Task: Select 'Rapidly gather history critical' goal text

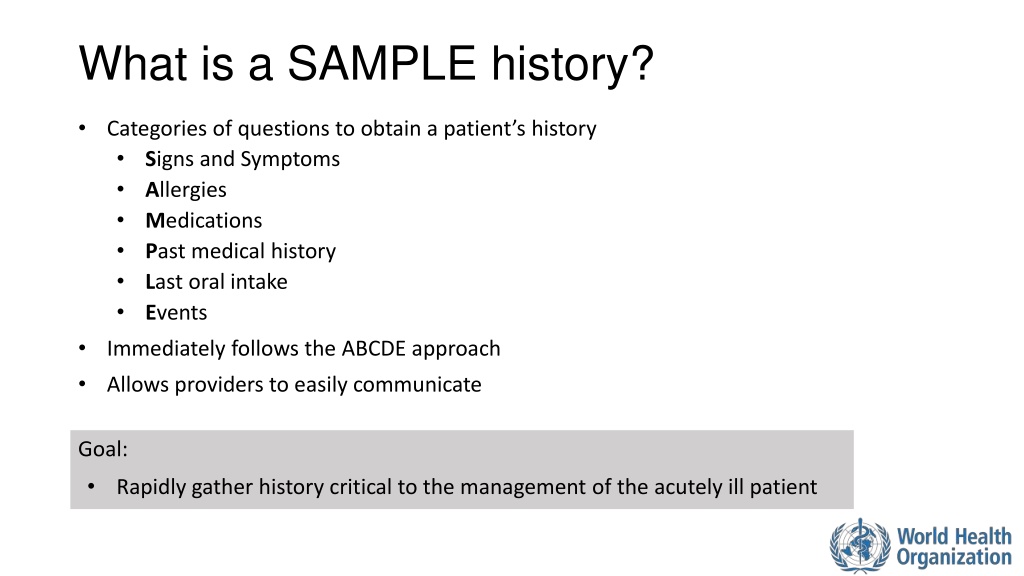Action: pos(466,487)
